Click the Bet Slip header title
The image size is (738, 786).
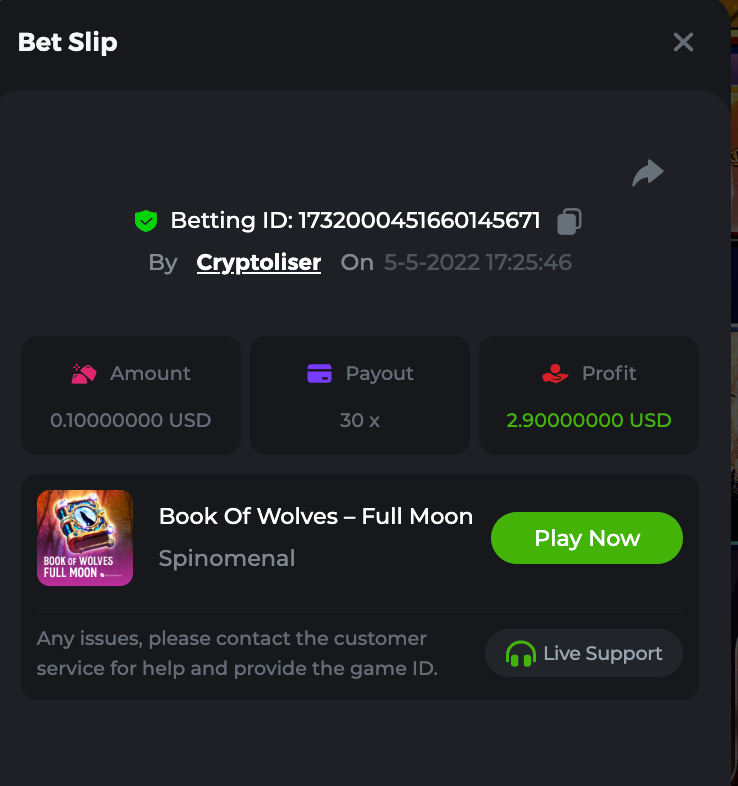click(x=68, y=43)
